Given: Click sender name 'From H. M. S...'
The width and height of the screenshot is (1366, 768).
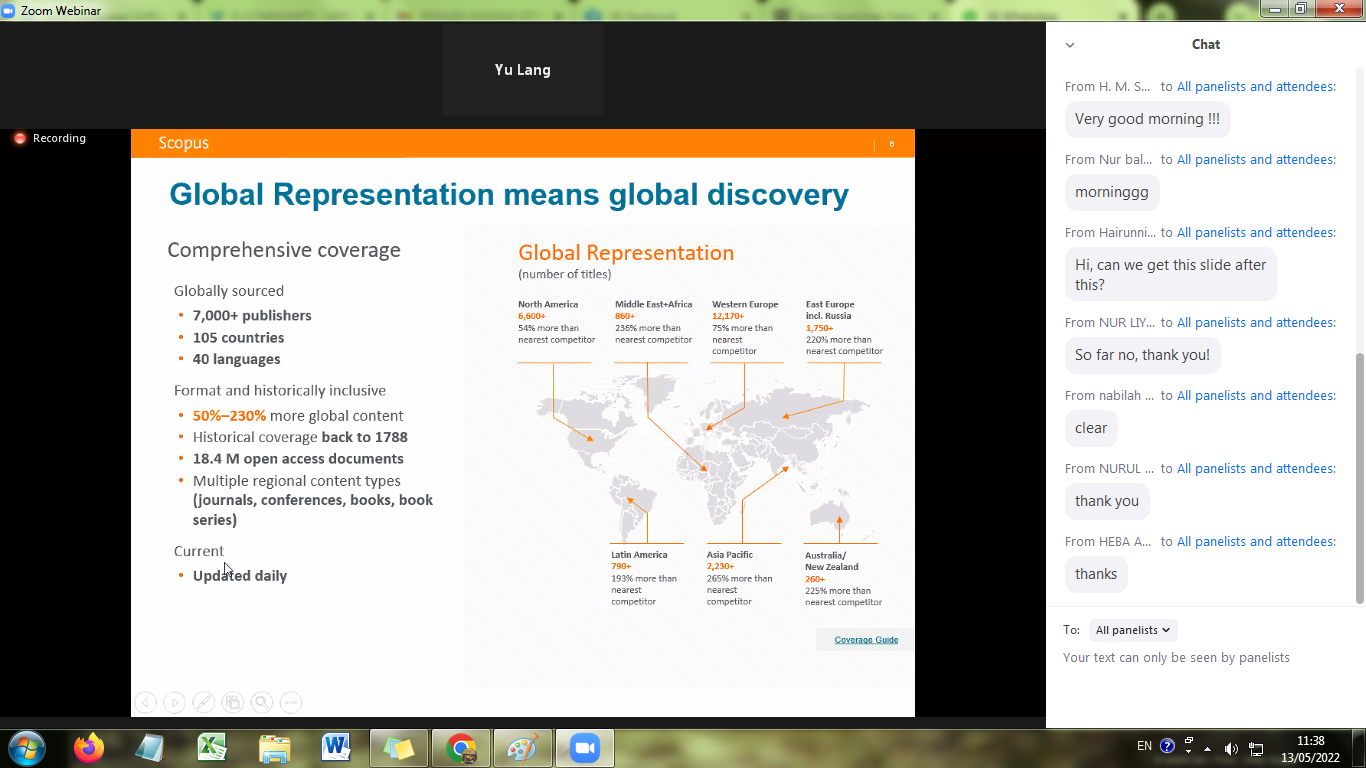Looking at the screenshot, I should click(1107, 87).
